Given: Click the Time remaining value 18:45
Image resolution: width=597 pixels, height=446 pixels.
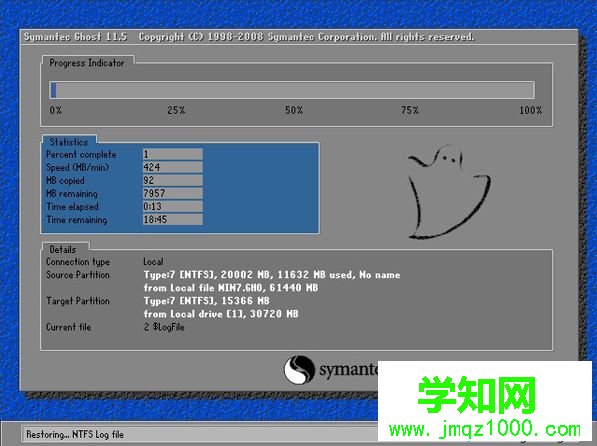Looking at the screenshot, I should pyautogui.click(x=172, y=219).
